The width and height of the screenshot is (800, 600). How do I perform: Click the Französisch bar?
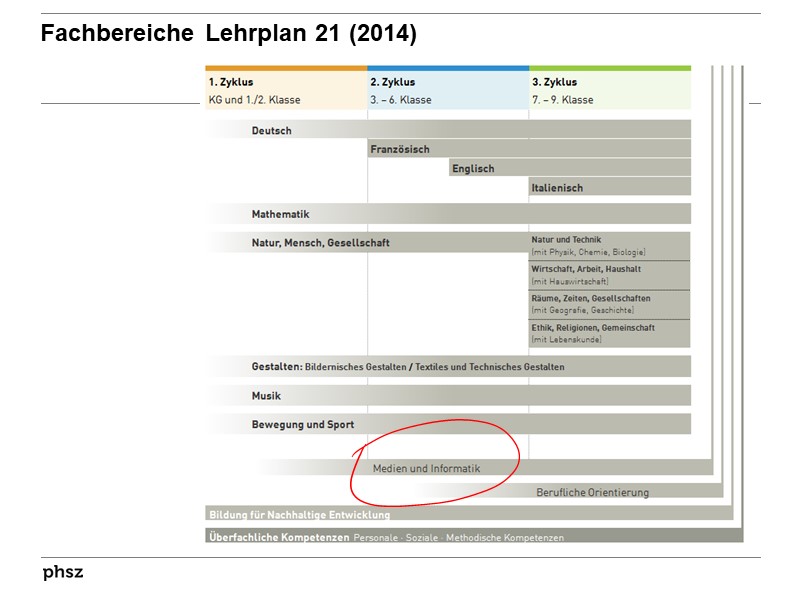pos(400,148)
